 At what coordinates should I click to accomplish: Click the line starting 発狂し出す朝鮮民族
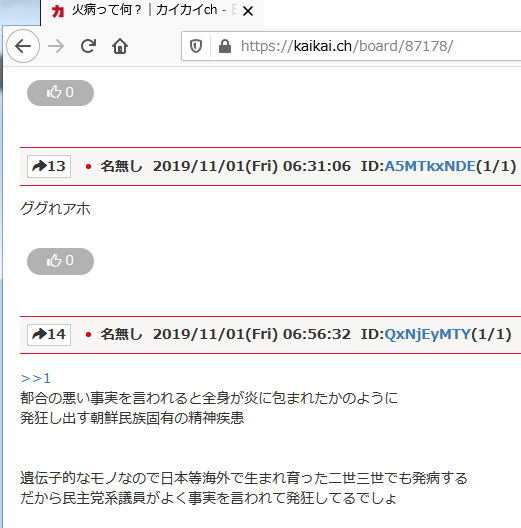[x=132, y=418]
